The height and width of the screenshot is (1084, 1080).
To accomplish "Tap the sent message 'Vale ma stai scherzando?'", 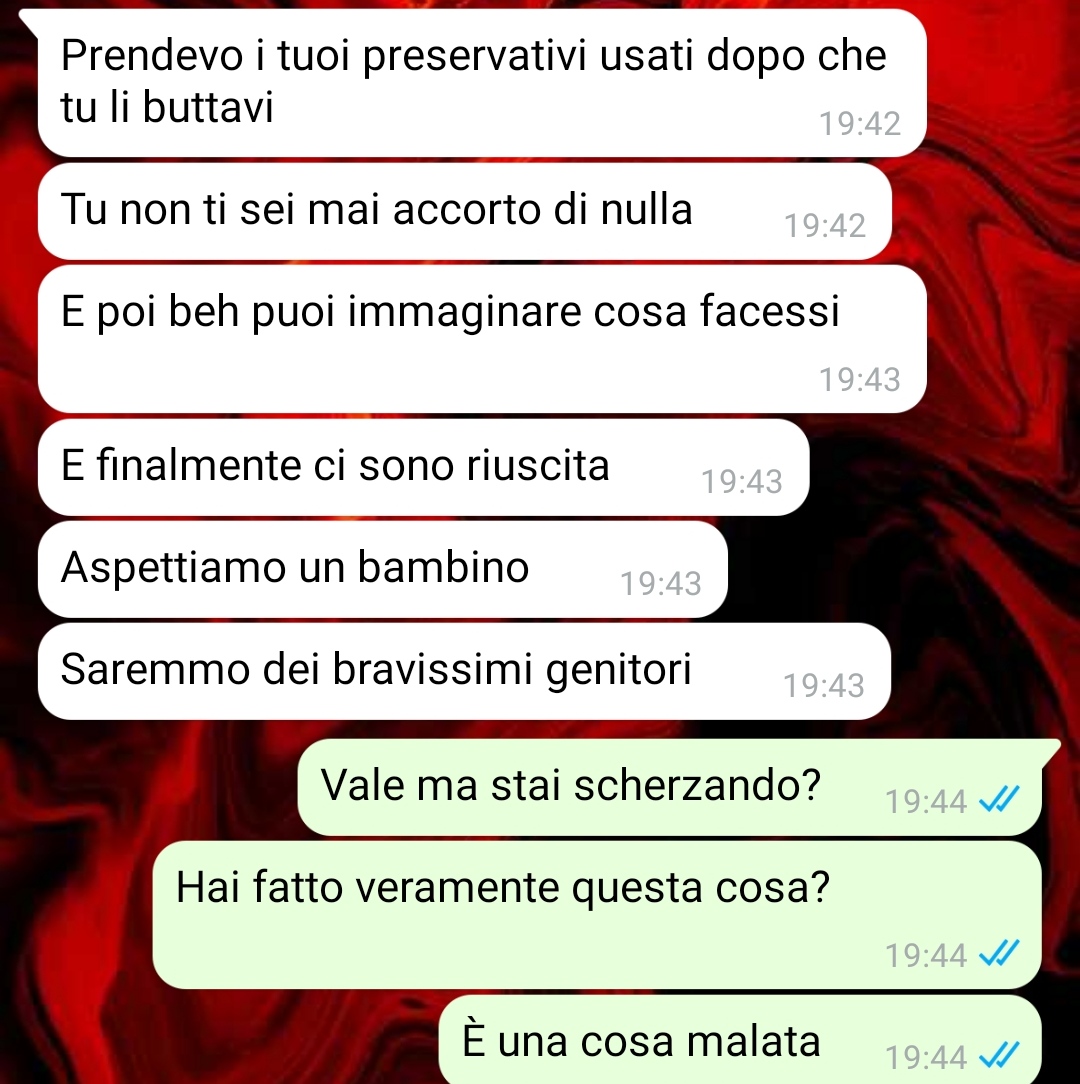I will pos(669,787).
